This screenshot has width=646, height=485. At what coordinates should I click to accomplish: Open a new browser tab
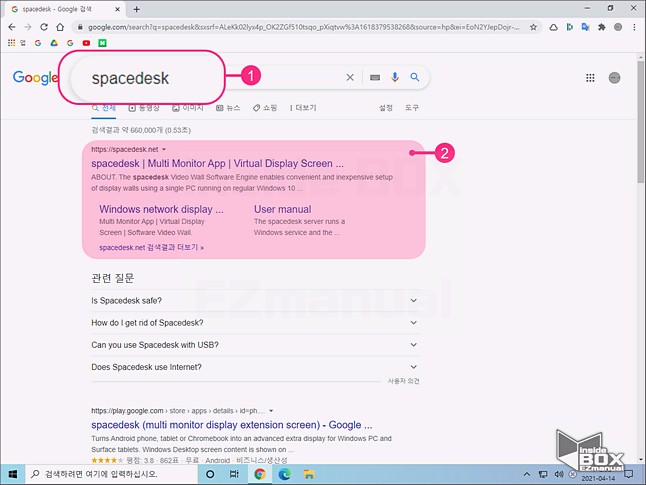136,9
